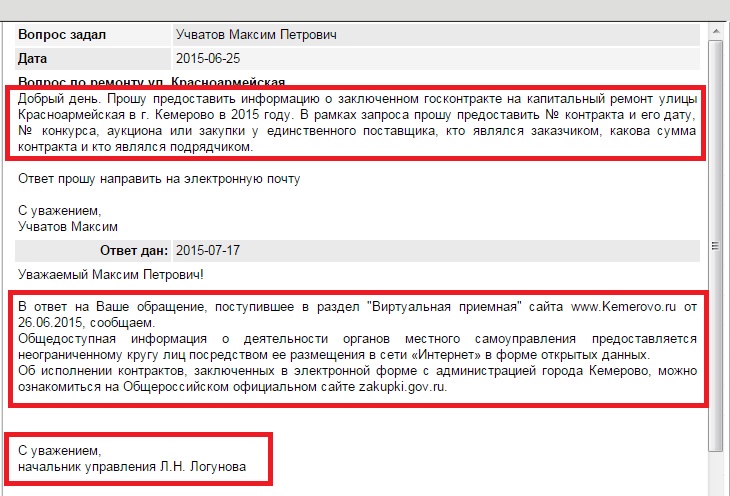The height and width of the screenshot is (496, 730).
Task: Click the 'Ответ дан:' label
Action: pos(134,251)
